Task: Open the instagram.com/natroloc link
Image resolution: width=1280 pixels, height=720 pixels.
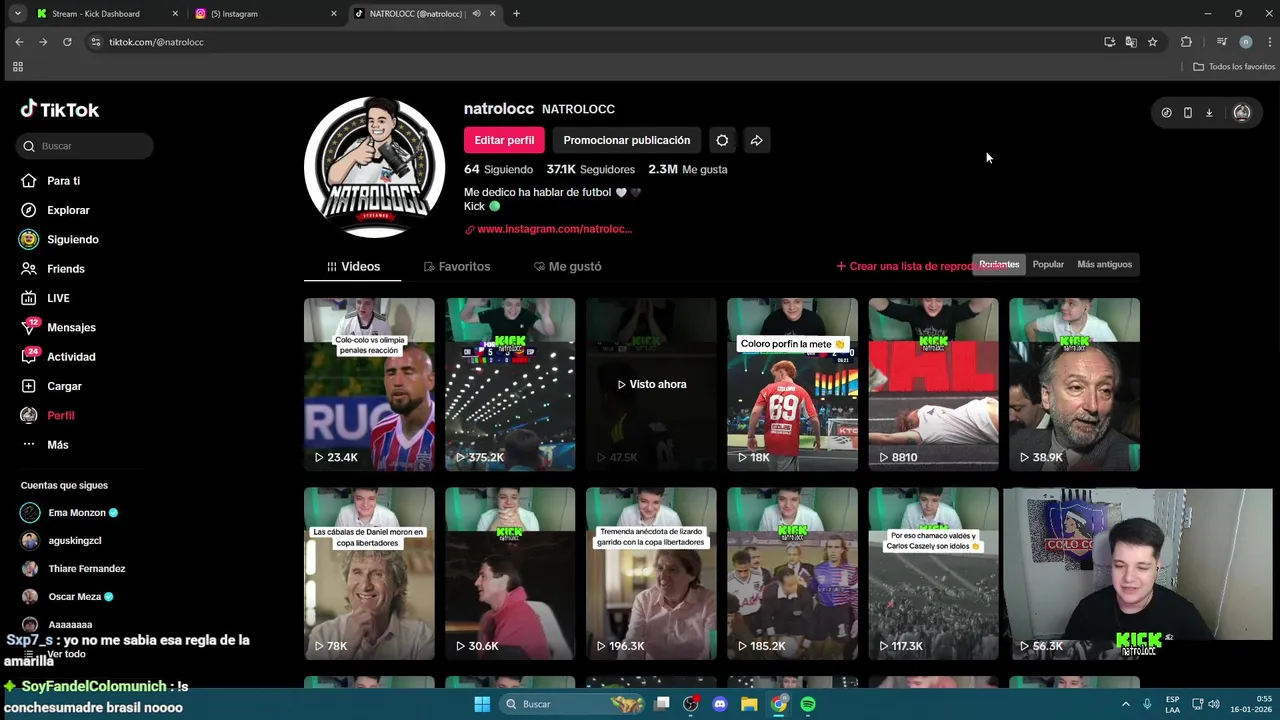Action: (x=548, y=229)
